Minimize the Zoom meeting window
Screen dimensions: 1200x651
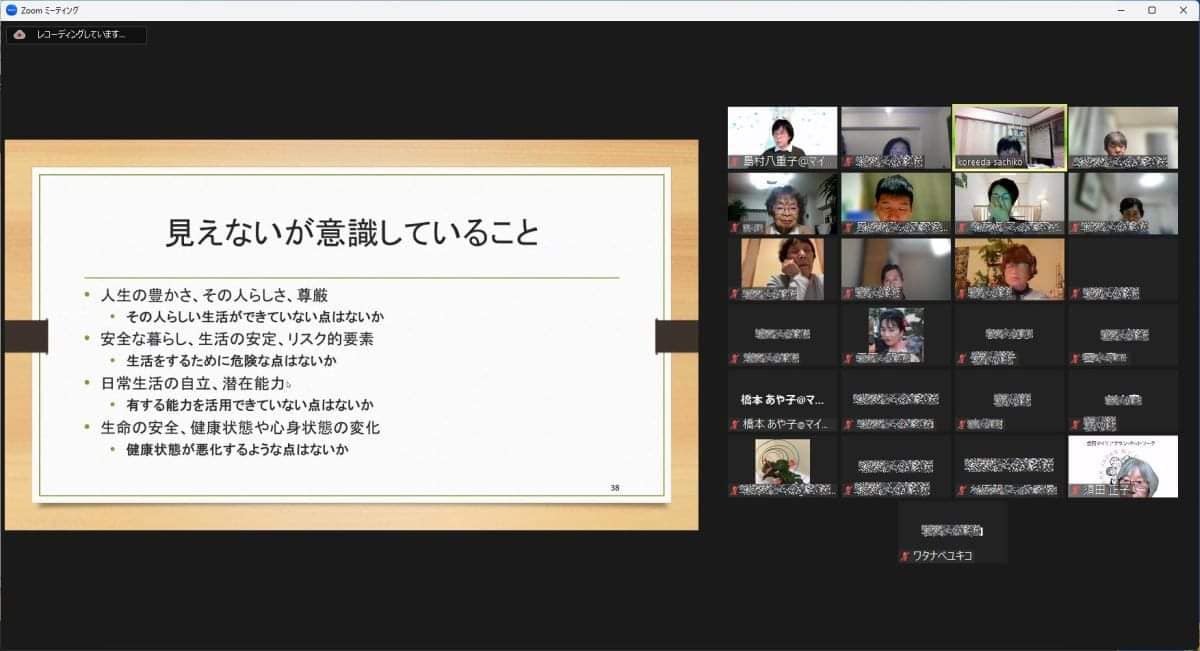click(1123, 10)
